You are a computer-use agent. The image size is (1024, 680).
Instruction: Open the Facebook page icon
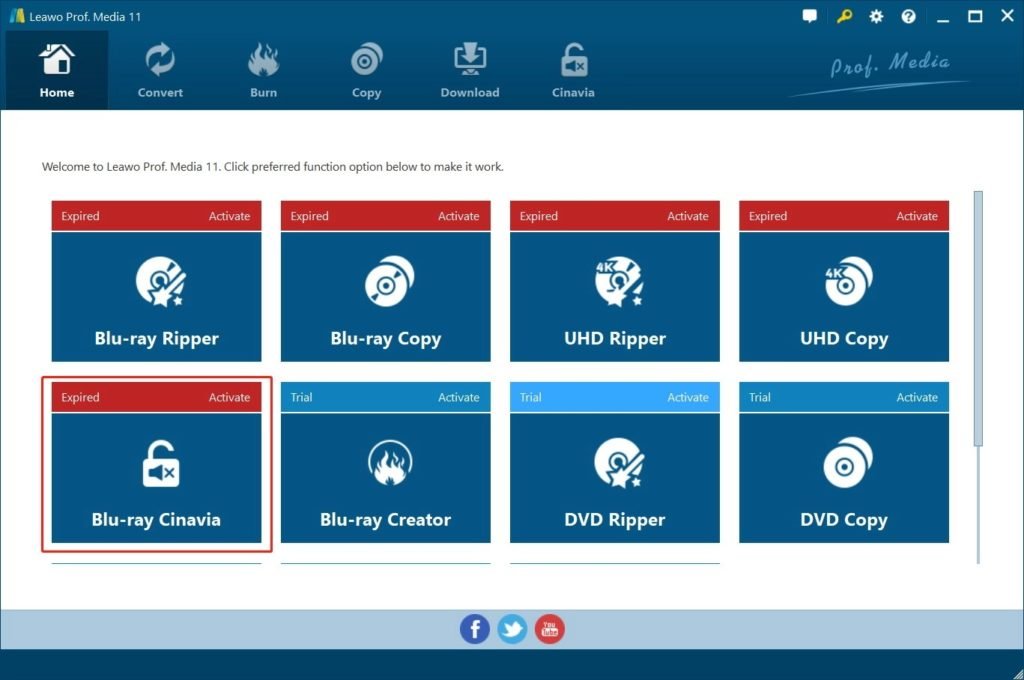click(475, 629)
